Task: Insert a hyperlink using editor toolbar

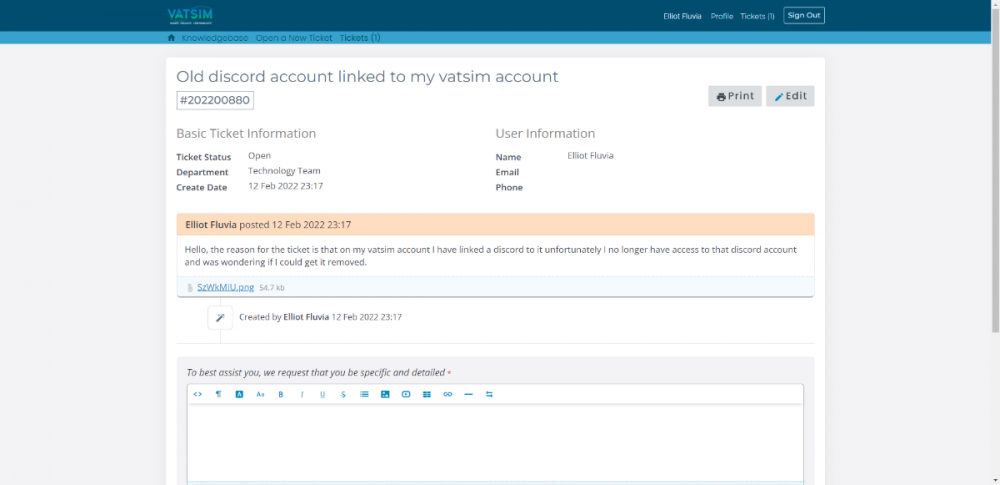Action: click(x=447, y=394)
